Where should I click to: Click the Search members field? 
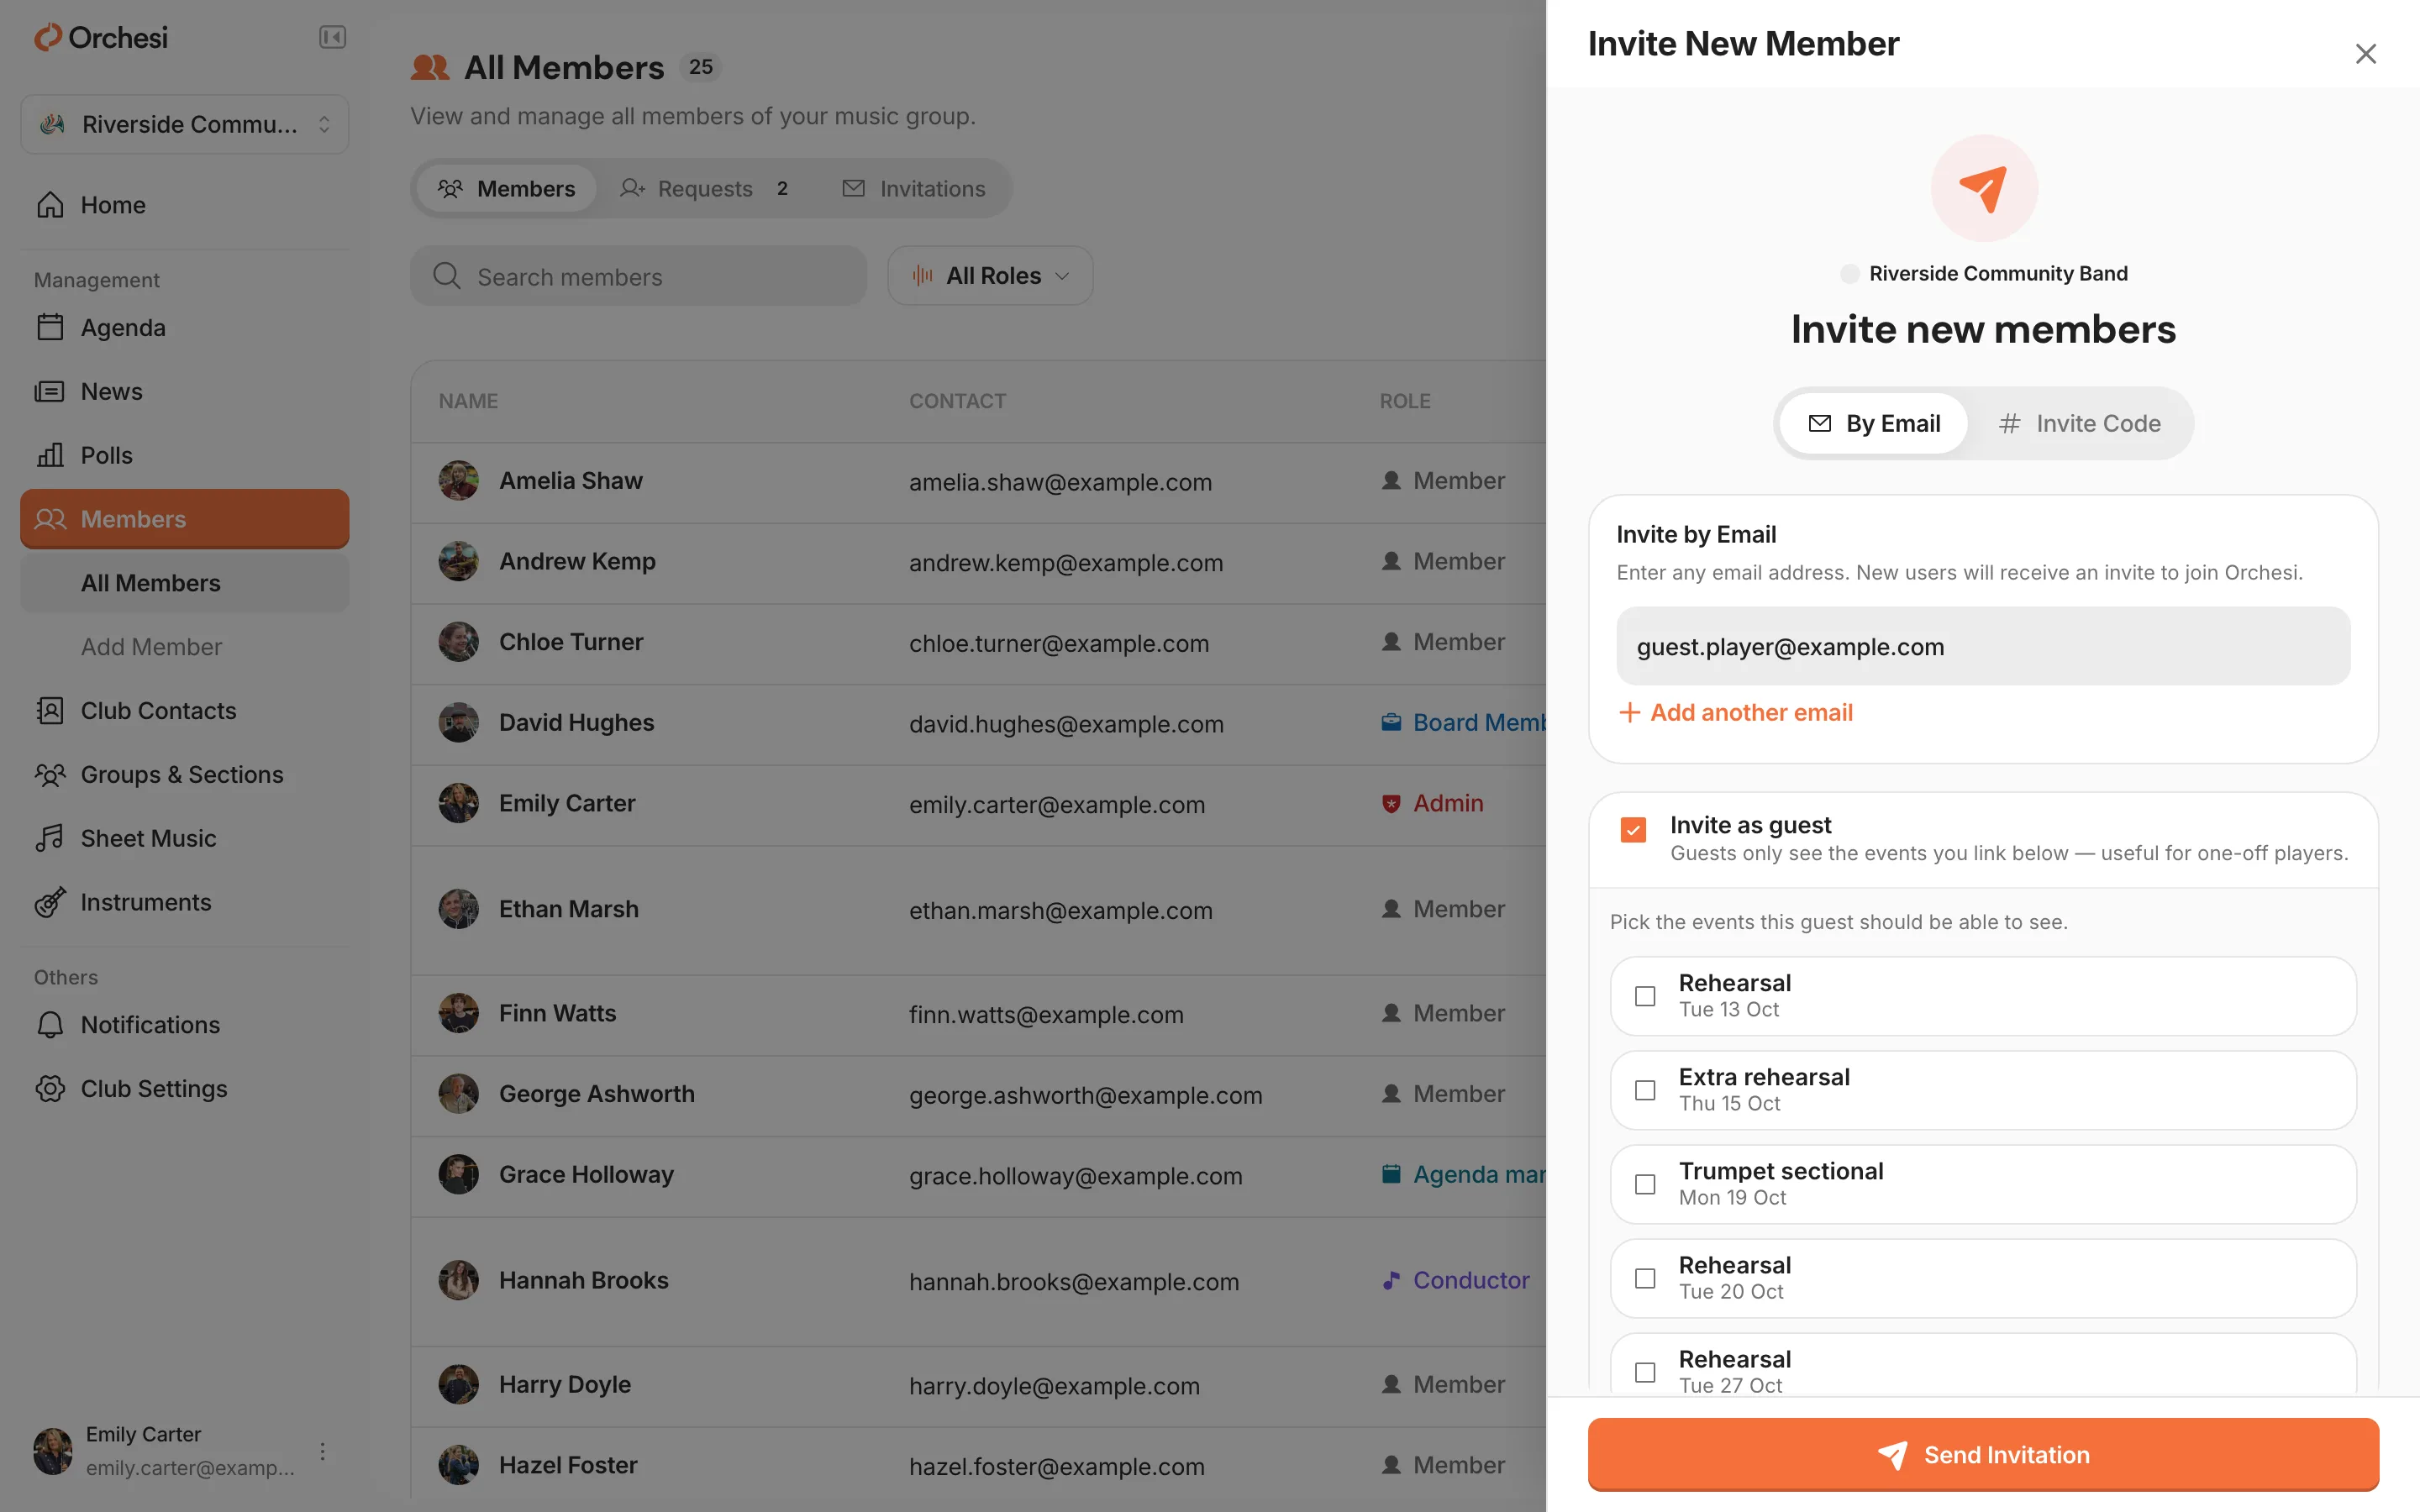[638, 276]
